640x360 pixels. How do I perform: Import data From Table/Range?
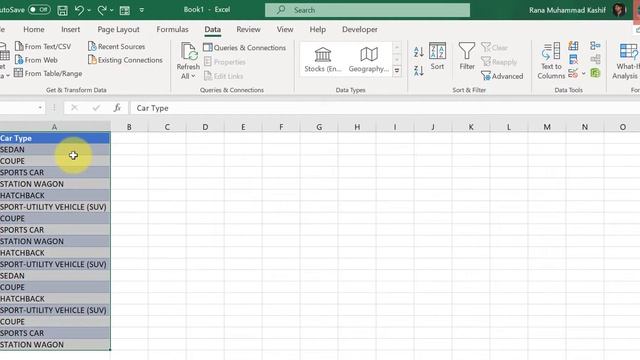[48, 73]
